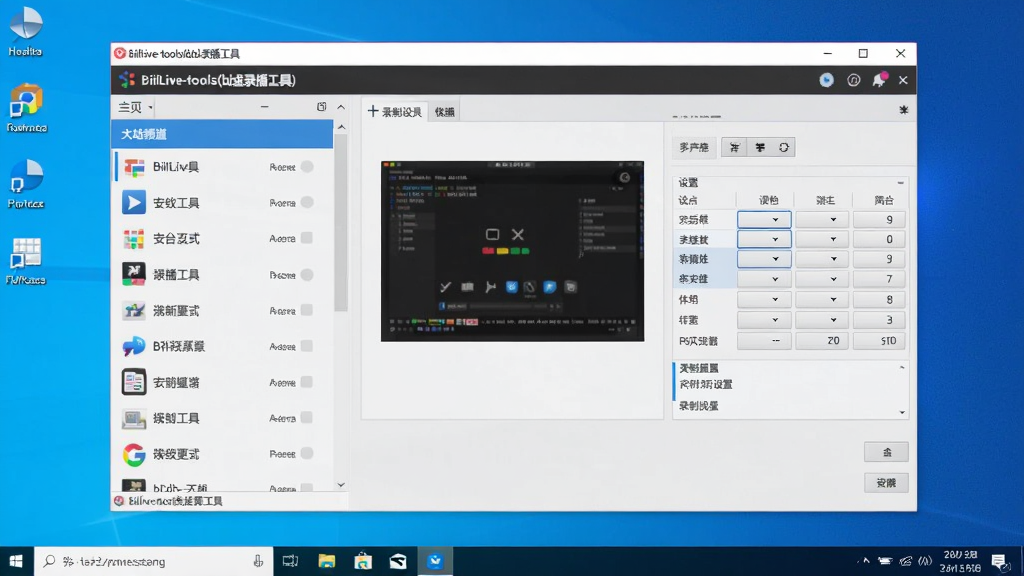This screenshot has height=576, width=1024.
Task: Select the black document tool icon
Action: pos(134,382)
